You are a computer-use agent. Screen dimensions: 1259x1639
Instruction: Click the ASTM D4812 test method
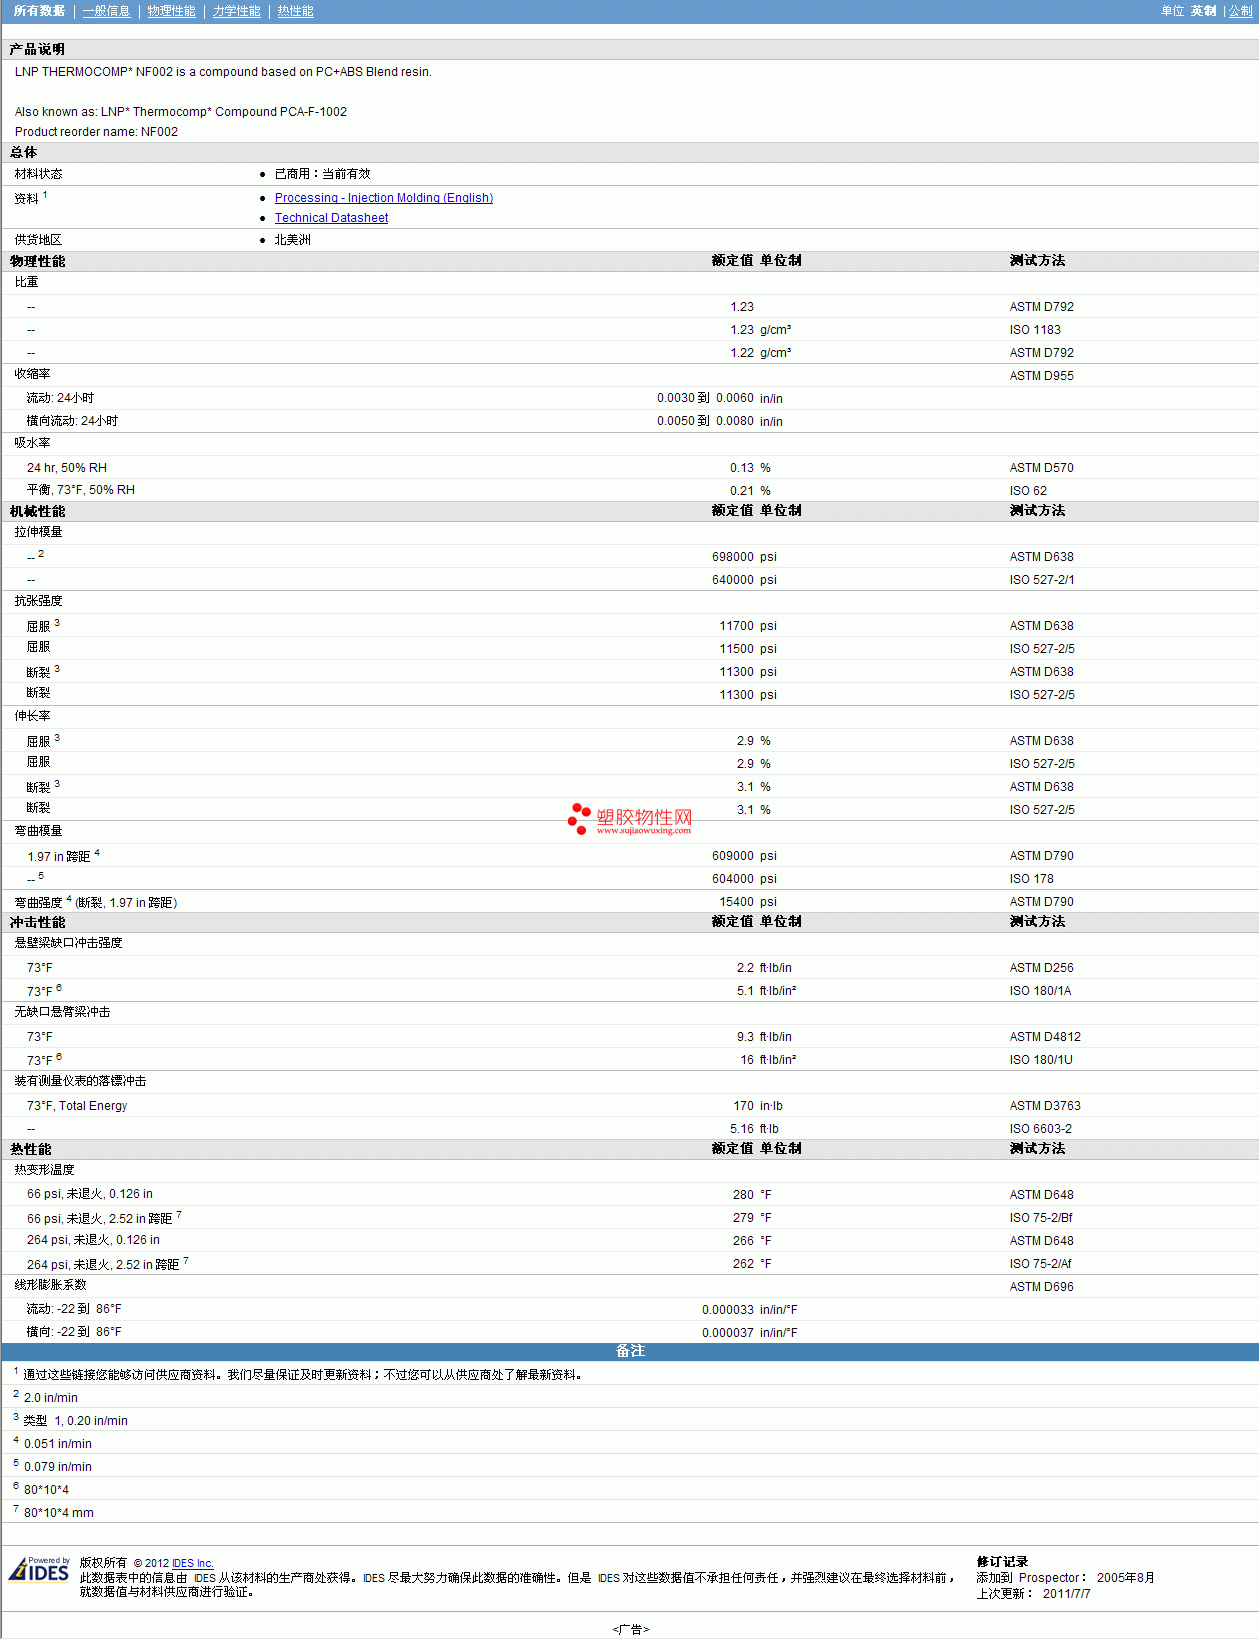1045,1037
